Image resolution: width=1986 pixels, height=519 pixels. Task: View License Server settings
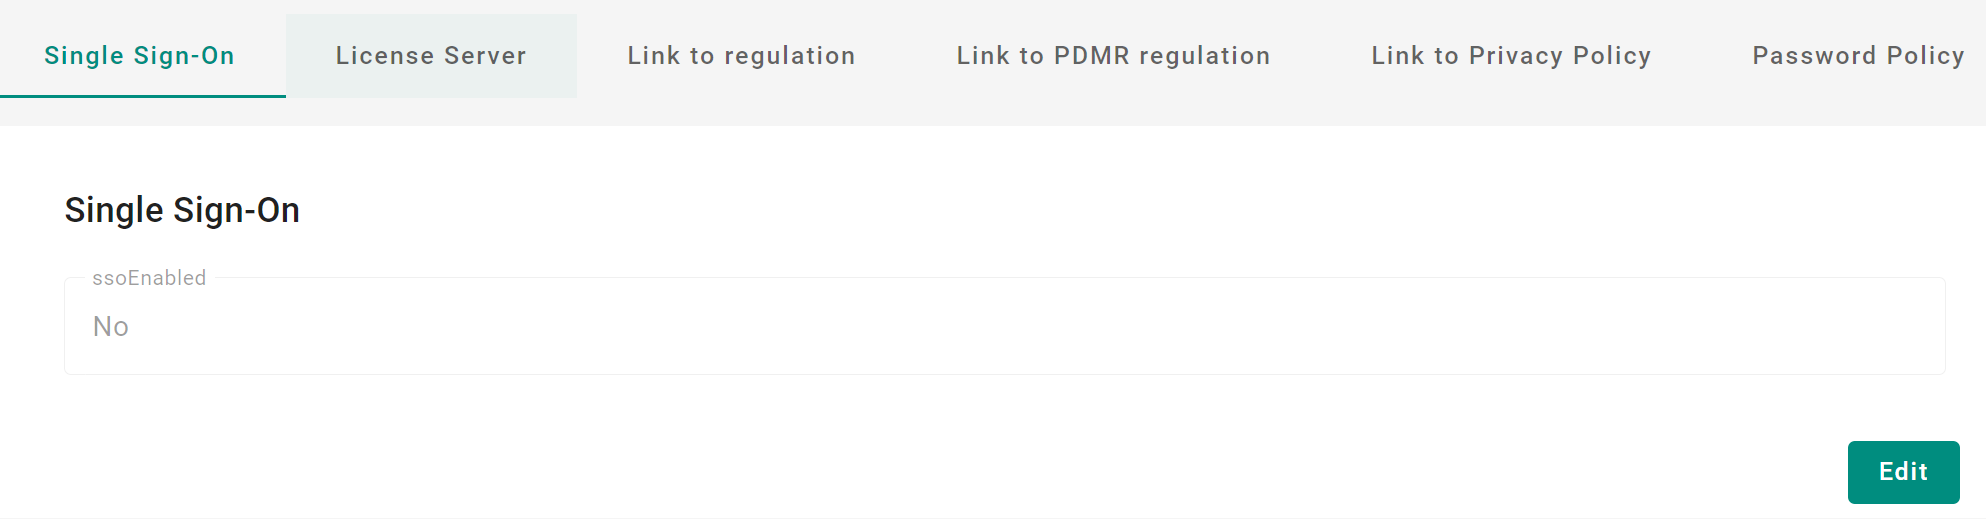(x=431, y=56)
